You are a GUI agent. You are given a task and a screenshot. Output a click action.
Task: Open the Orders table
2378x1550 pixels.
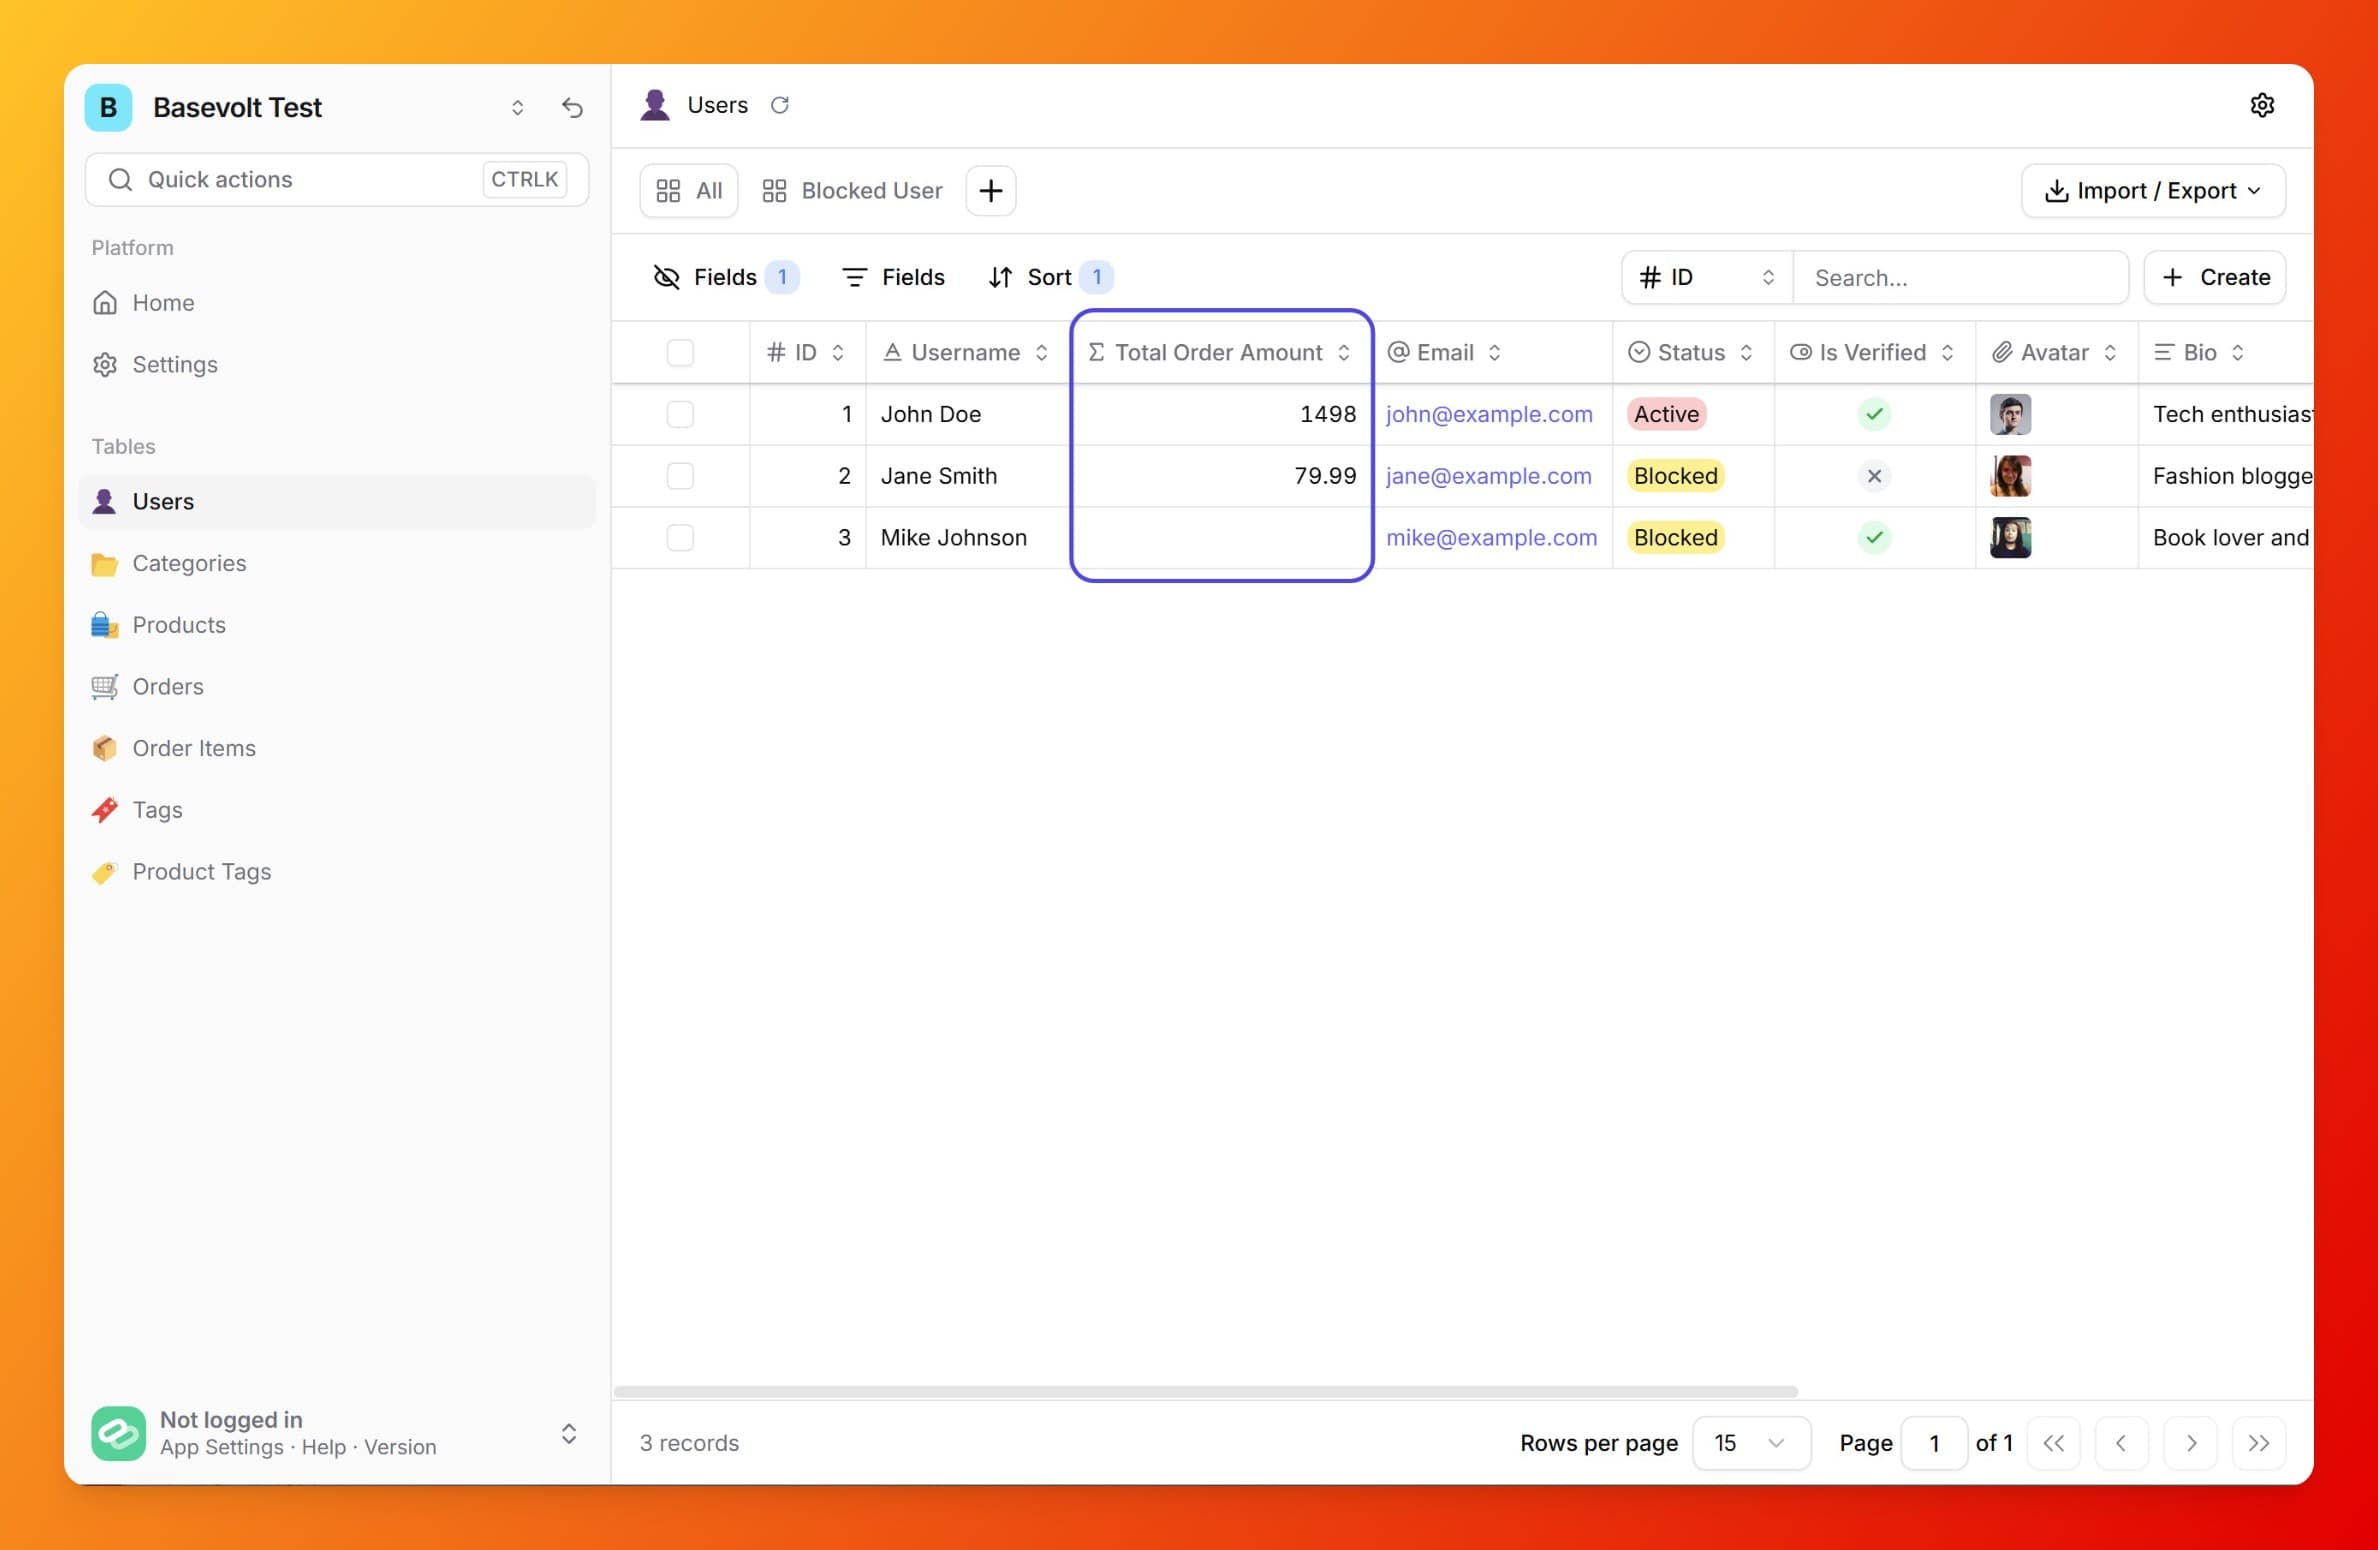click(168, 687)
